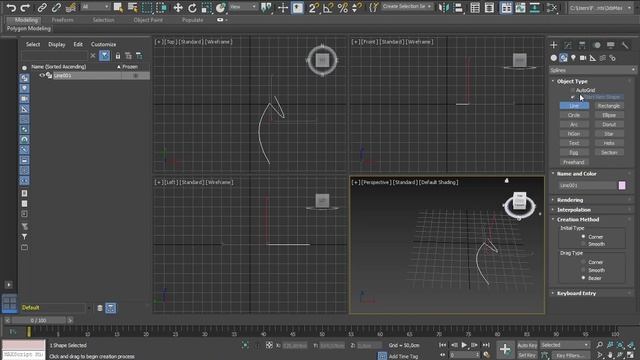The height and width of the screenshot is (360, 640).
Task: Toggle the Spinner Snap icon
Action: (x=356, y=7)
